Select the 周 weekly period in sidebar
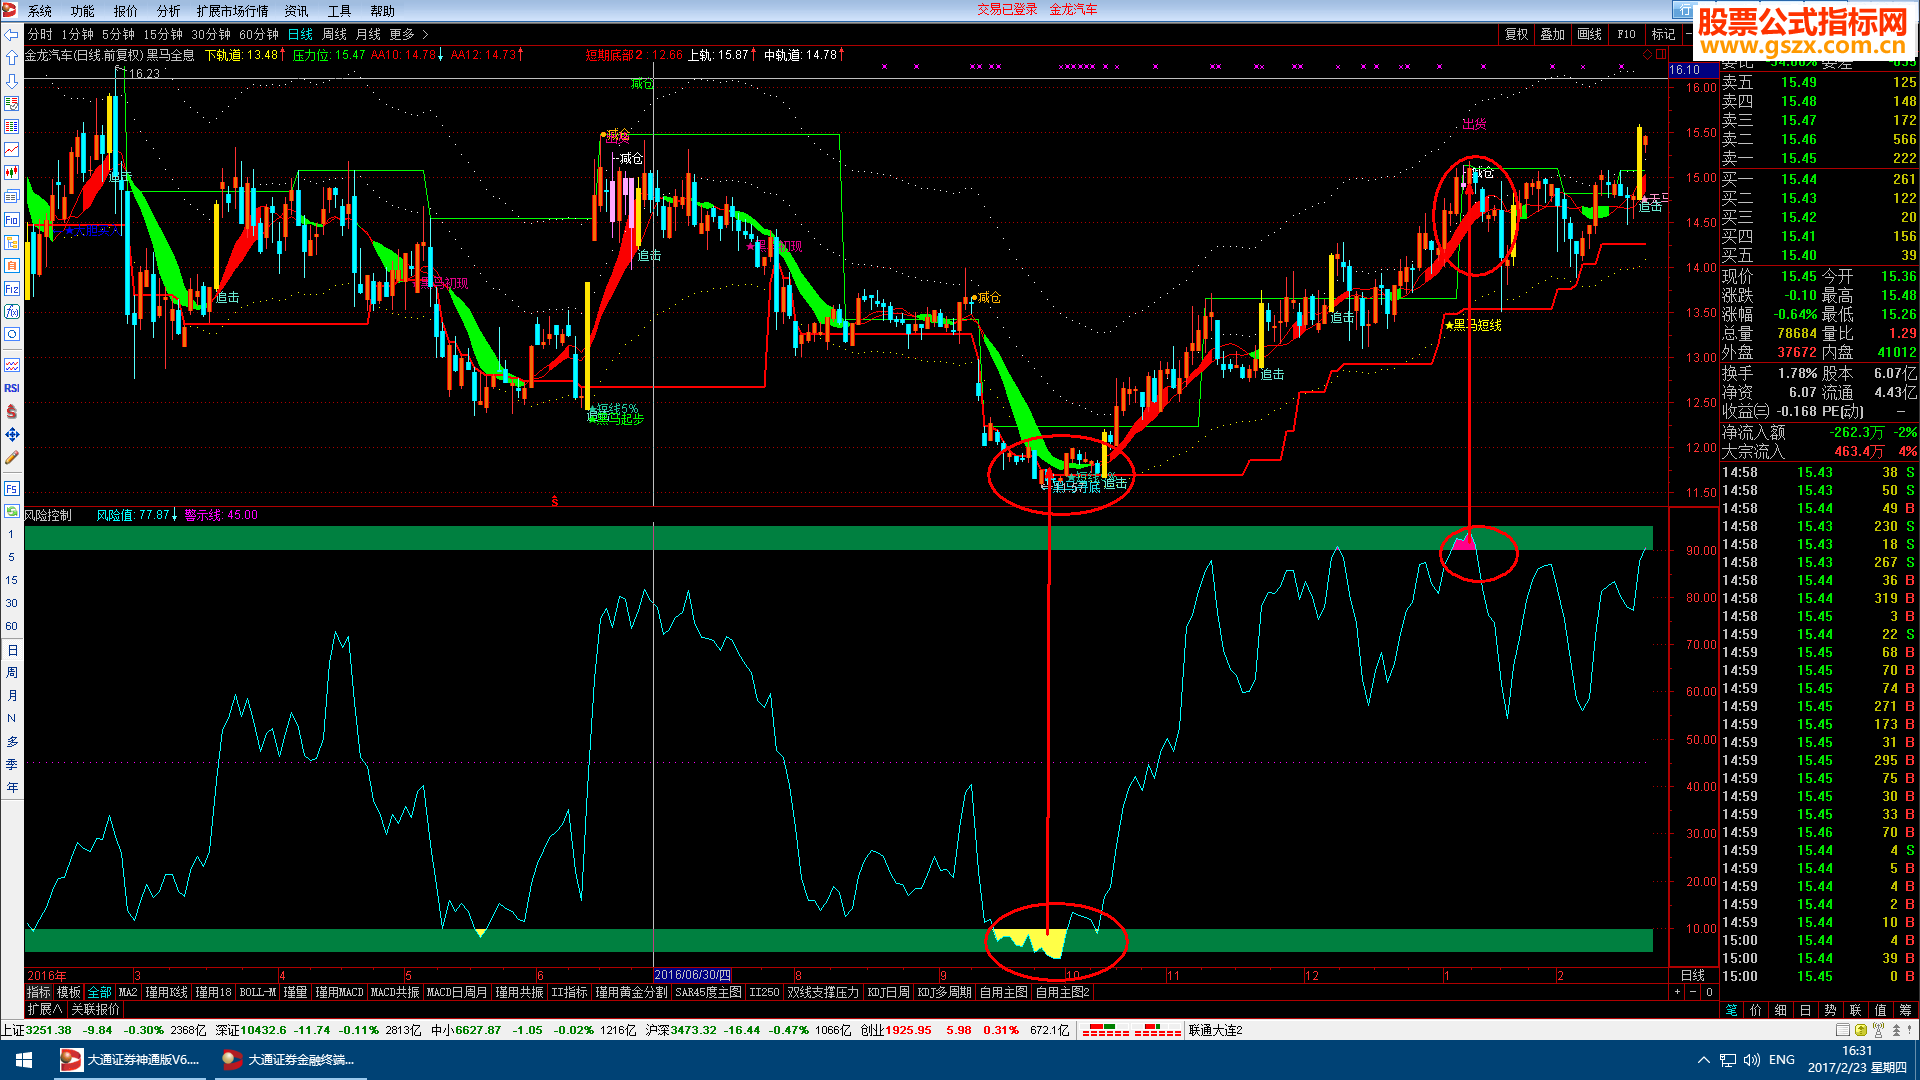The width and height of the screenshot is (1920, 1080). pyautogui.click(x=11, y=672)
